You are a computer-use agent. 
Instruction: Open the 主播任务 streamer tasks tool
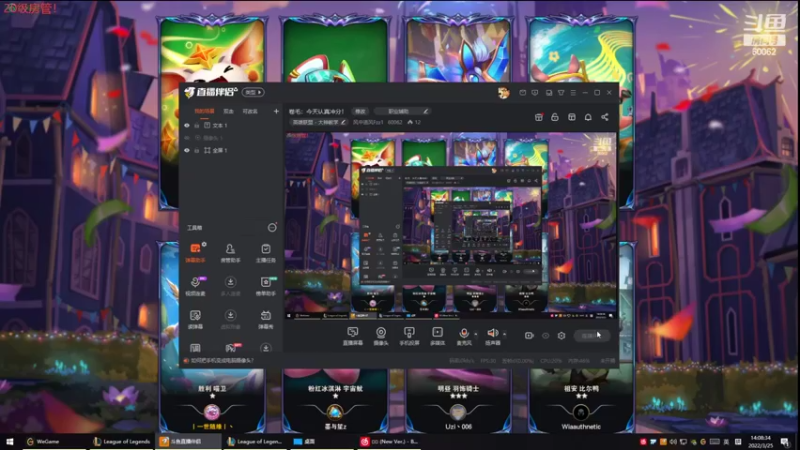click(x=265, y=253)
